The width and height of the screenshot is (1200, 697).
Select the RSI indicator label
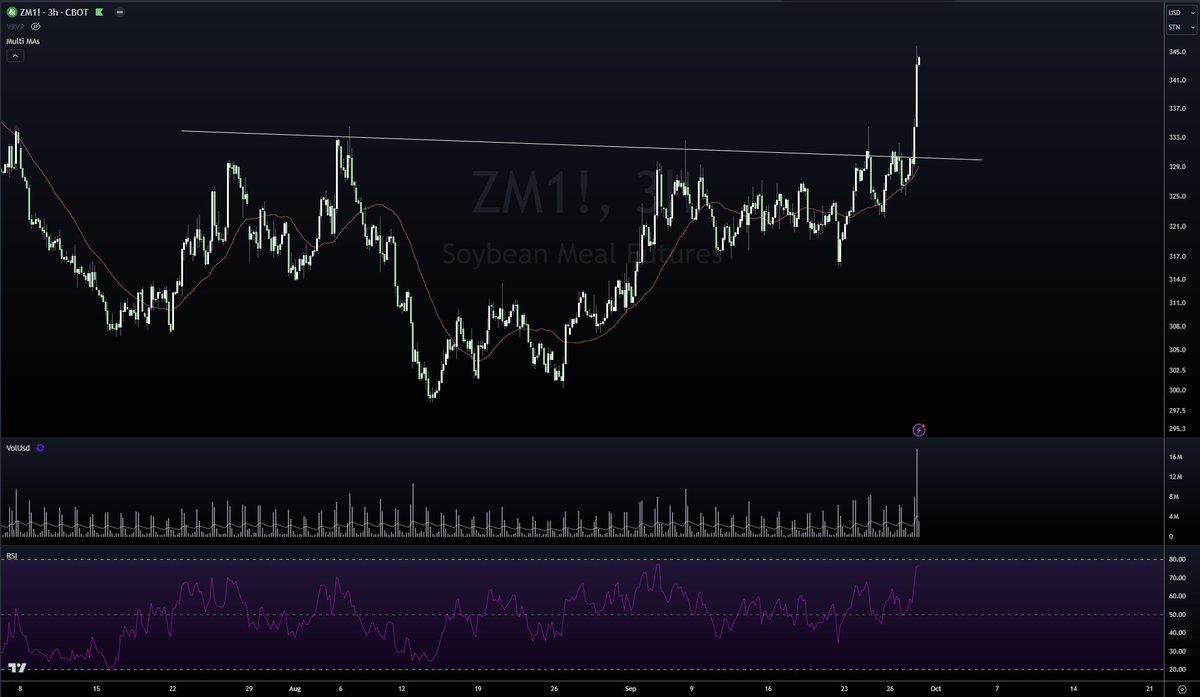tap(12, 556)
